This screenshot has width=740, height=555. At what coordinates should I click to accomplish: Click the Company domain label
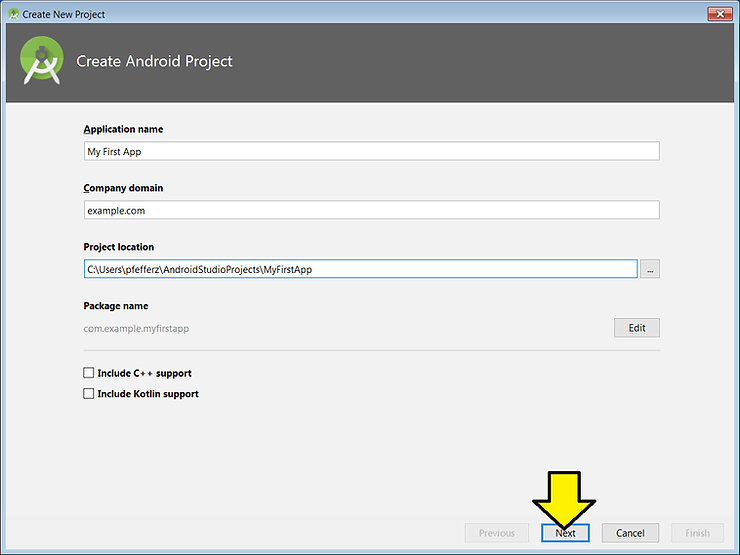[123, 188]
